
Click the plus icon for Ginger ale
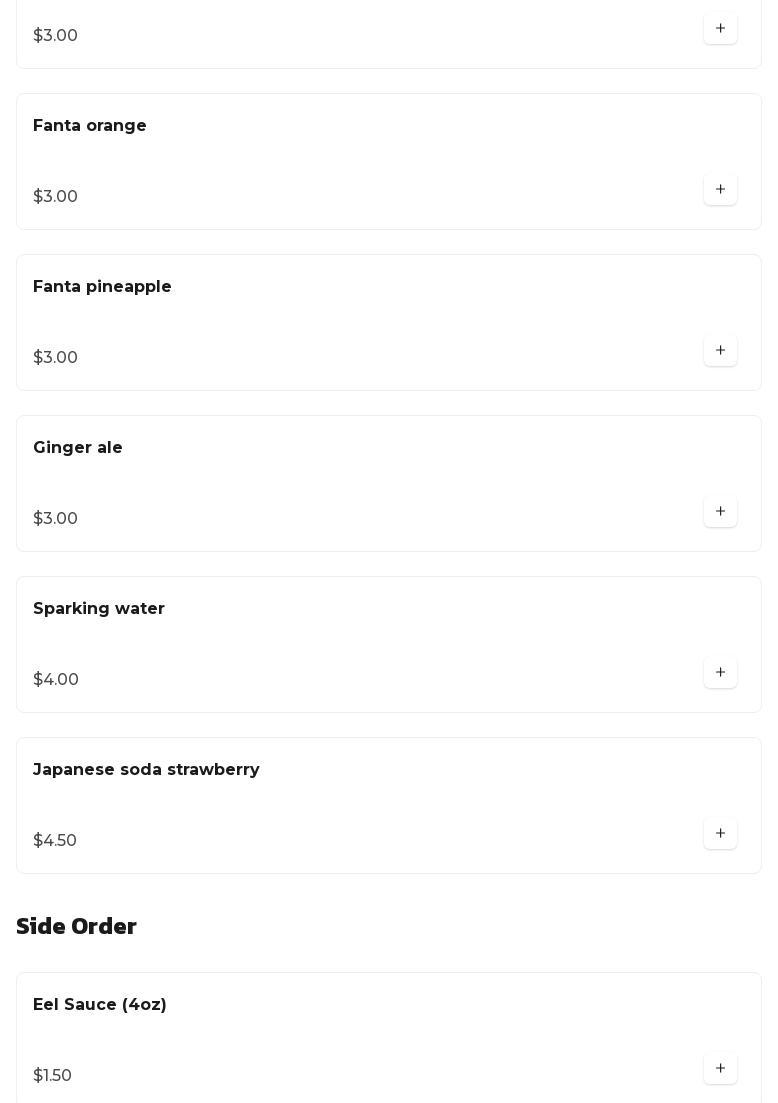coord(720,511)
